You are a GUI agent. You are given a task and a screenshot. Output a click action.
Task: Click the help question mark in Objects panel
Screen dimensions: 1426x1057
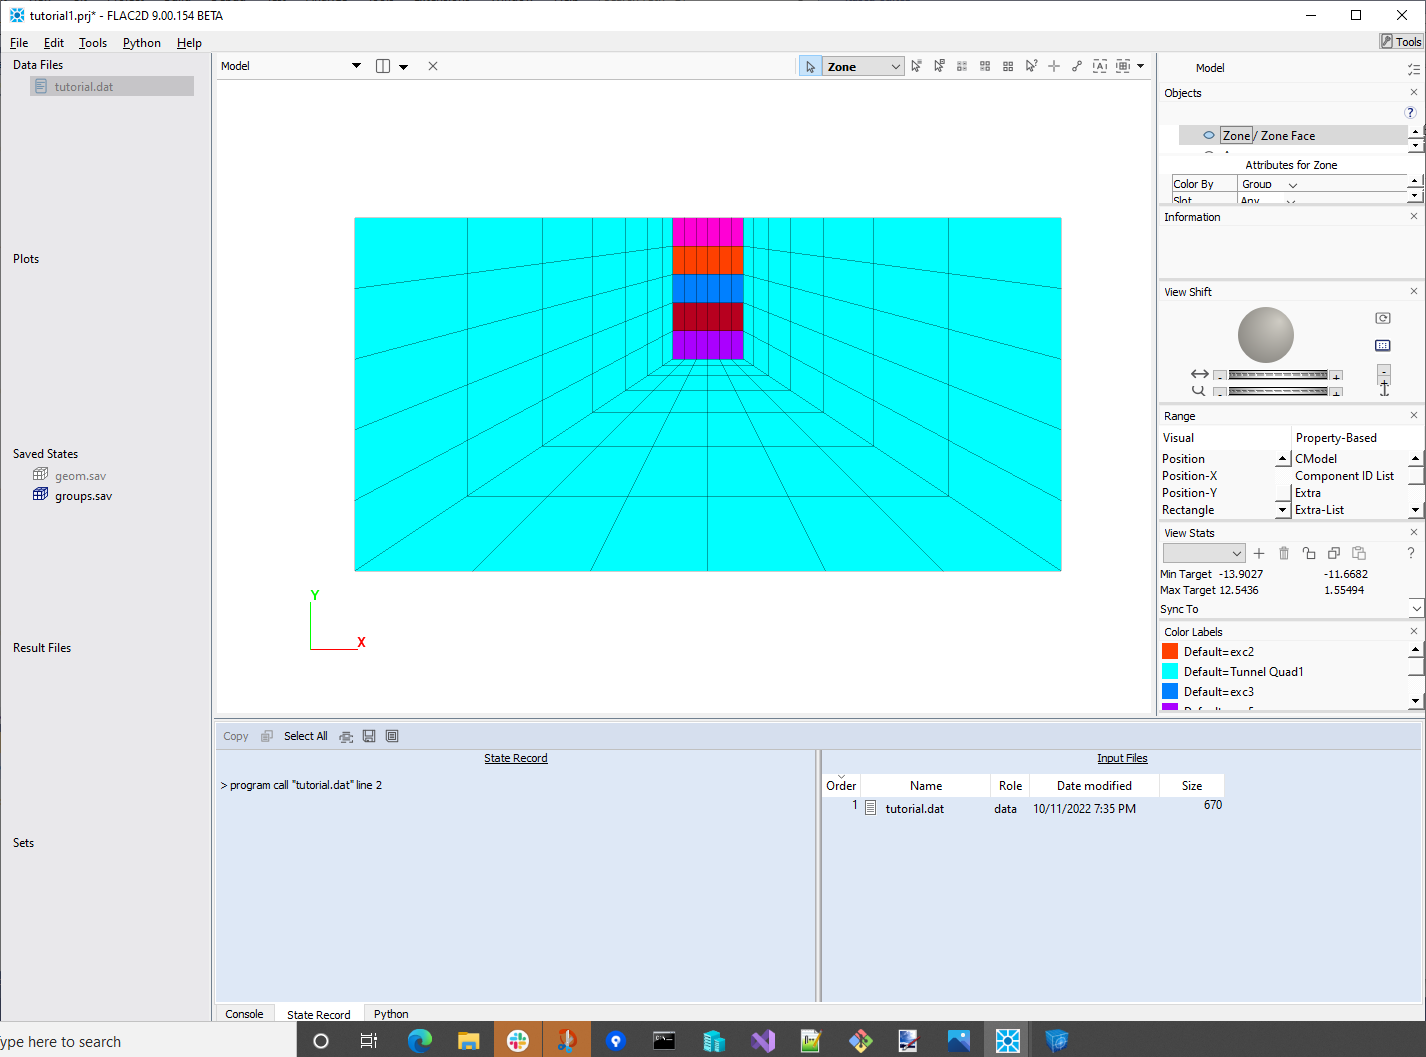1410,113
